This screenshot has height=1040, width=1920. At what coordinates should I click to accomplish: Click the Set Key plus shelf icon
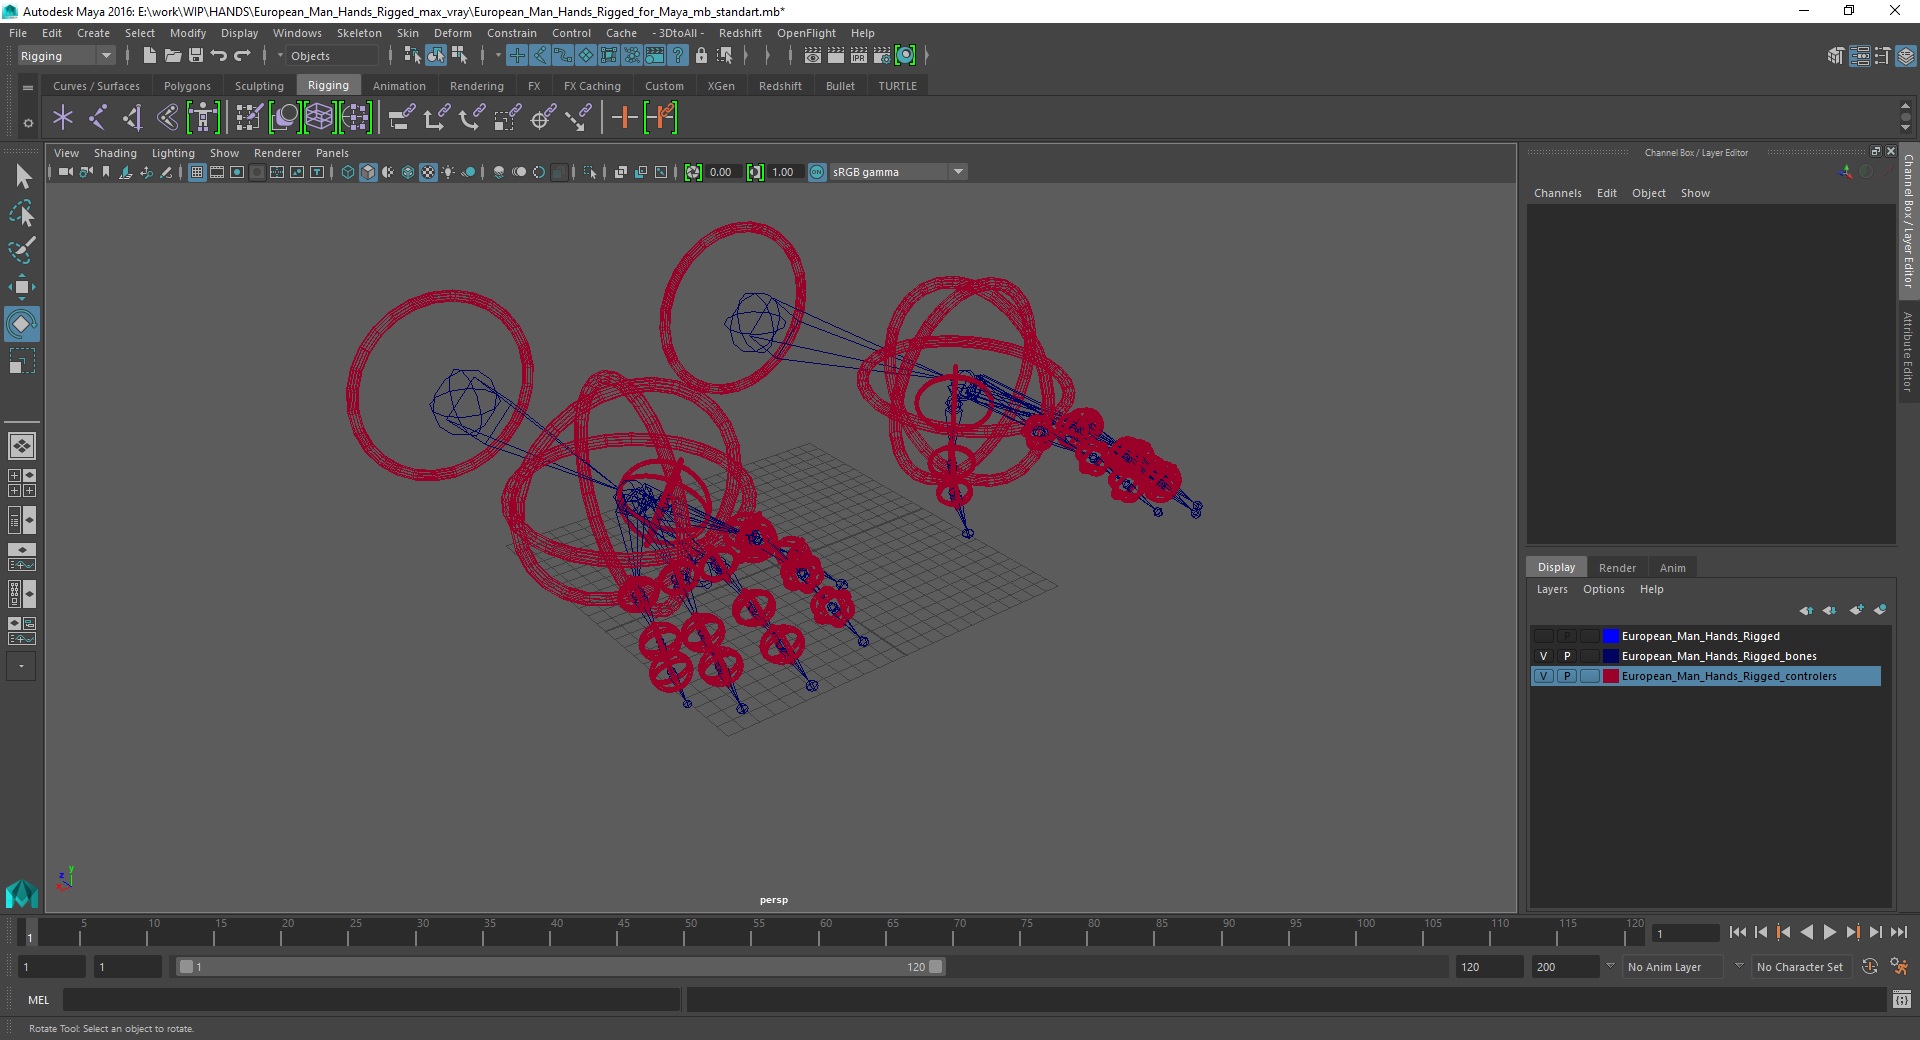[625, 118]
